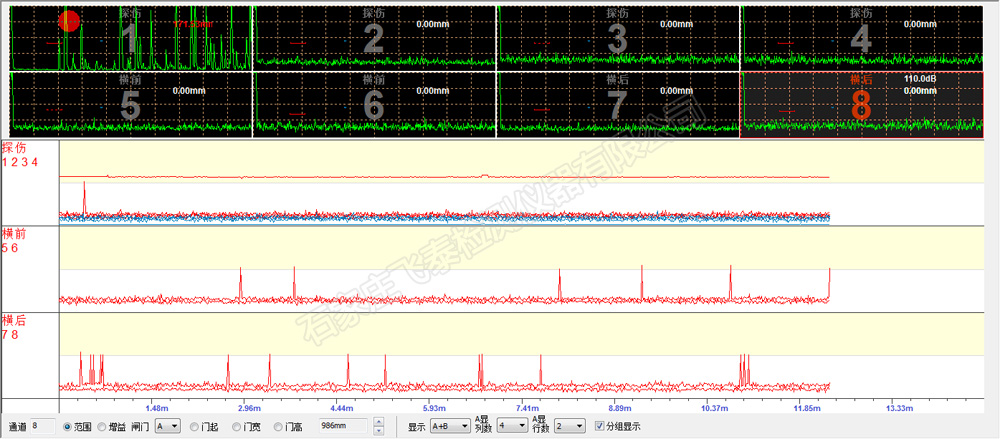This screenshot has width=1000, height=439.
Task: Select channel 2 waveform panel
Action: (x=374, y=37)
